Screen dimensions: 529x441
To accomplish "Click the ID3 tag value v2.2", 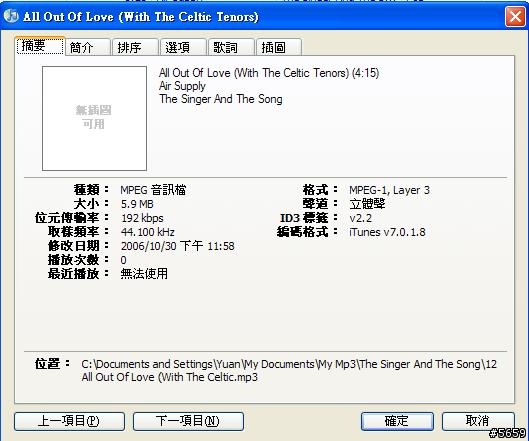I will (361, 218).
